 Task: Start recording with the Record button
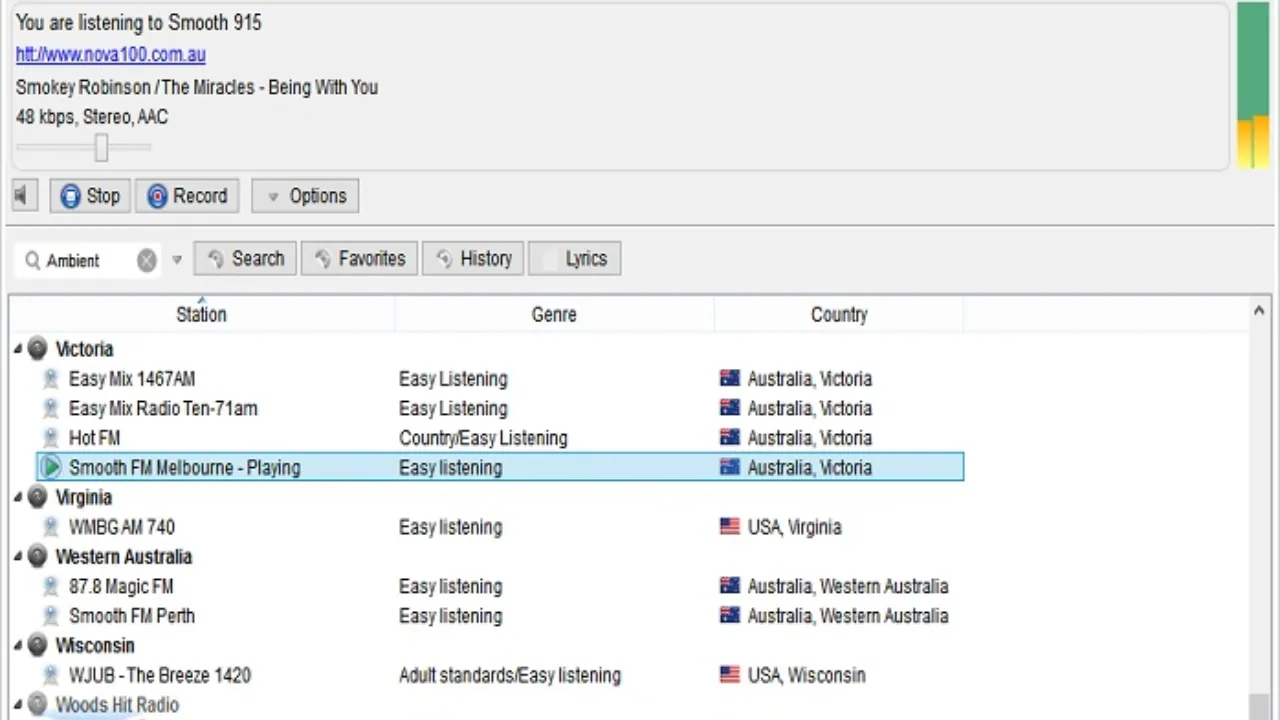(x=187, y=196)
